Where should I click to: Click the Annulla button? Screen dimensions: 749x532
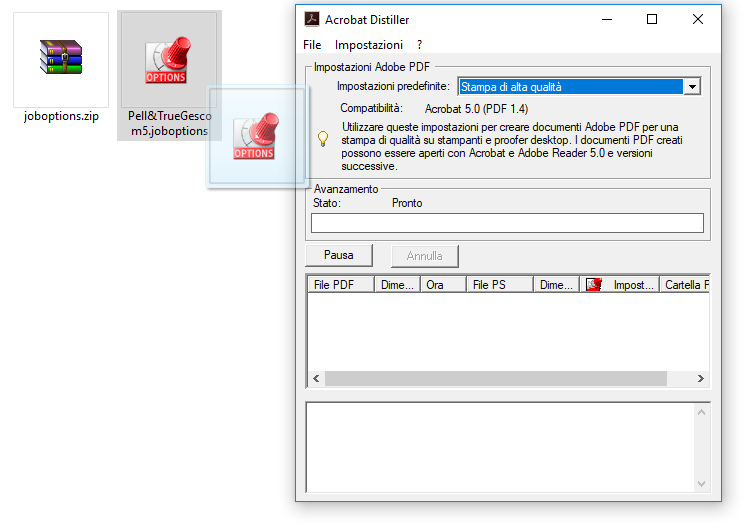424,256
